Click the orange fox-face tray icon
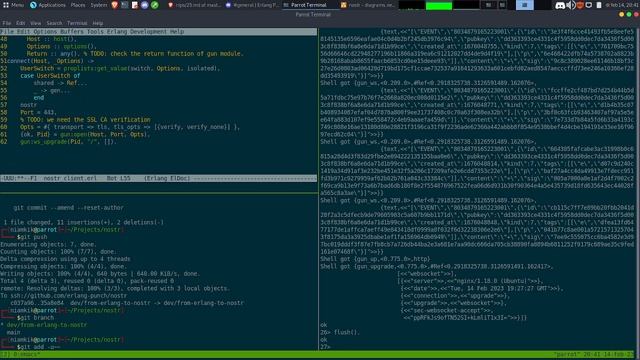 [x=580, y=5]
